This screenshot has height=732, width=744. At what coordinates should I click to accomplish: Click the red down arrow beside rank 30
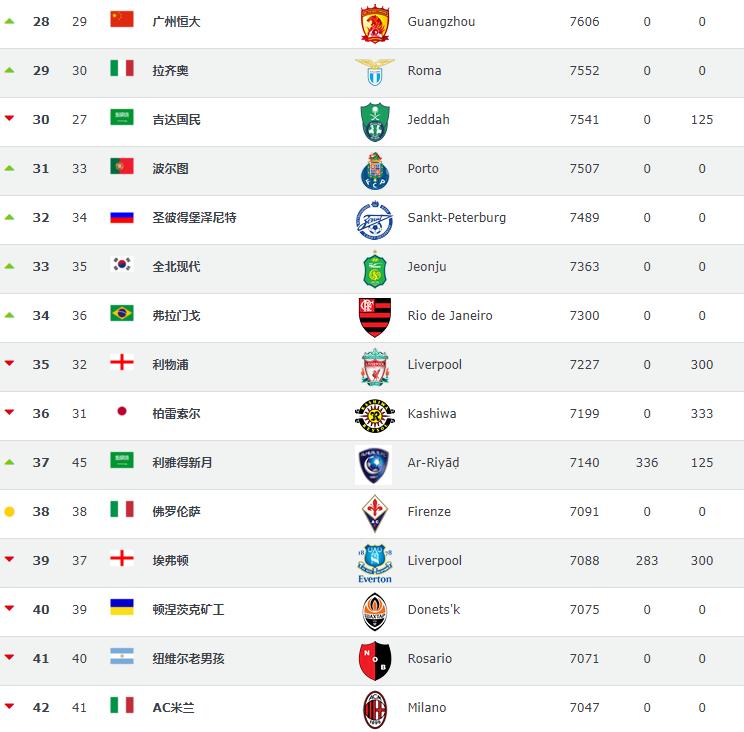9,119
